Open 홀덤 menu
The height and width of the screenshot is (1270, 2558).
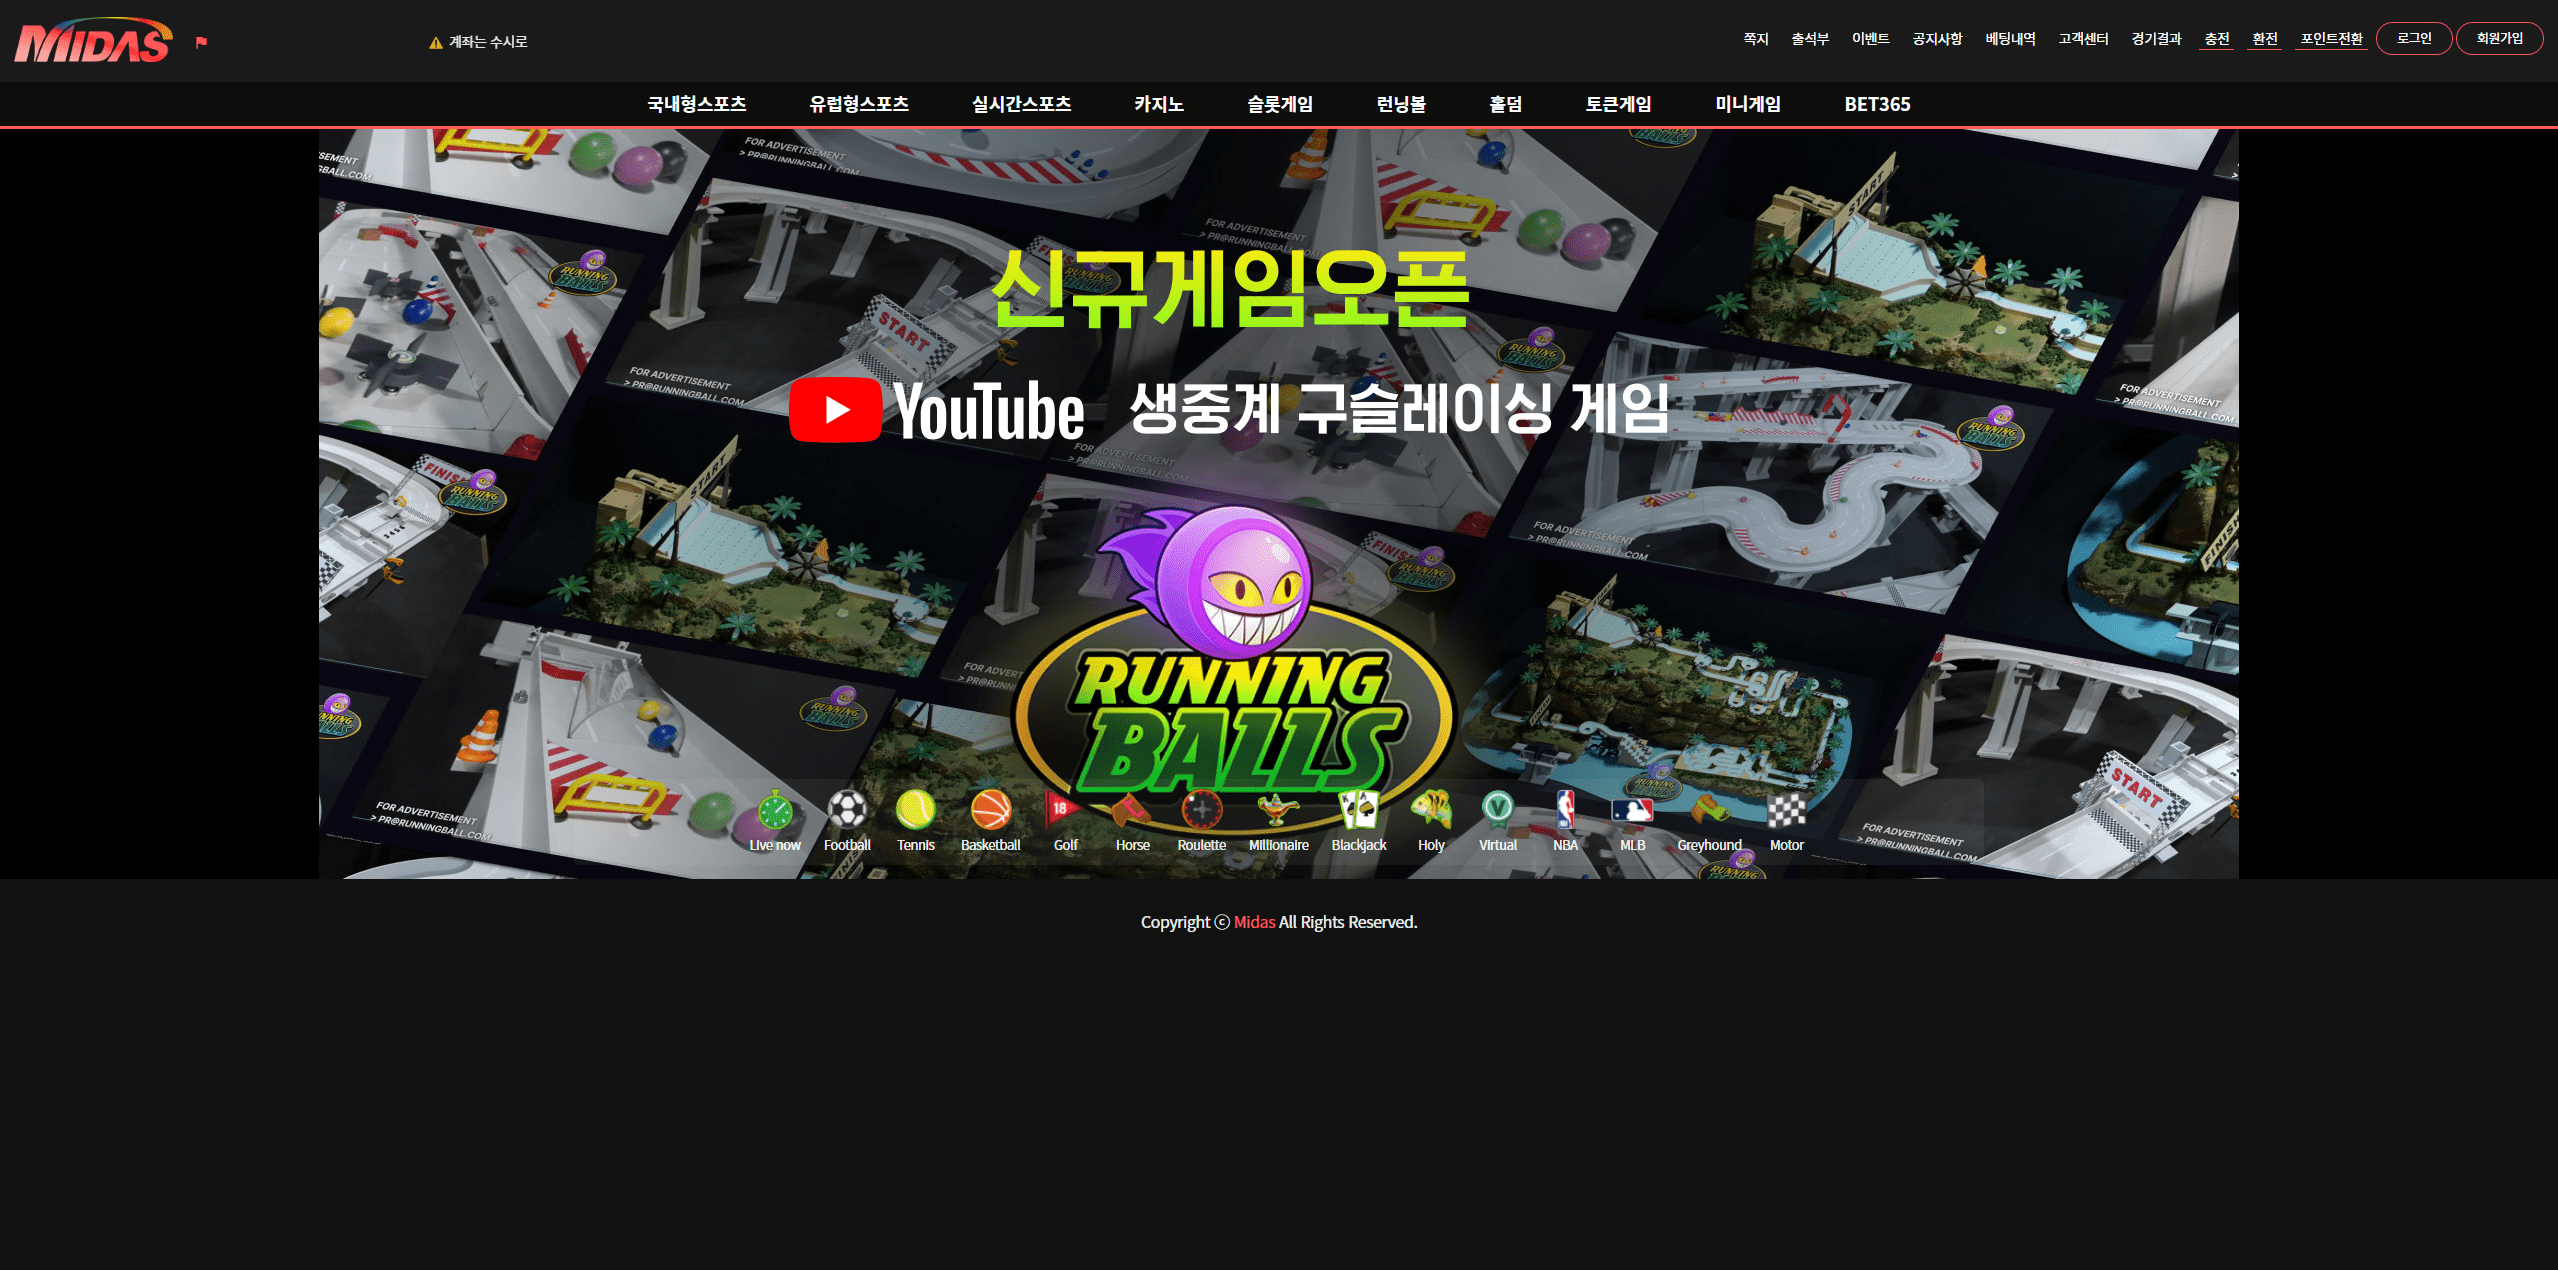coord(1505,104)
